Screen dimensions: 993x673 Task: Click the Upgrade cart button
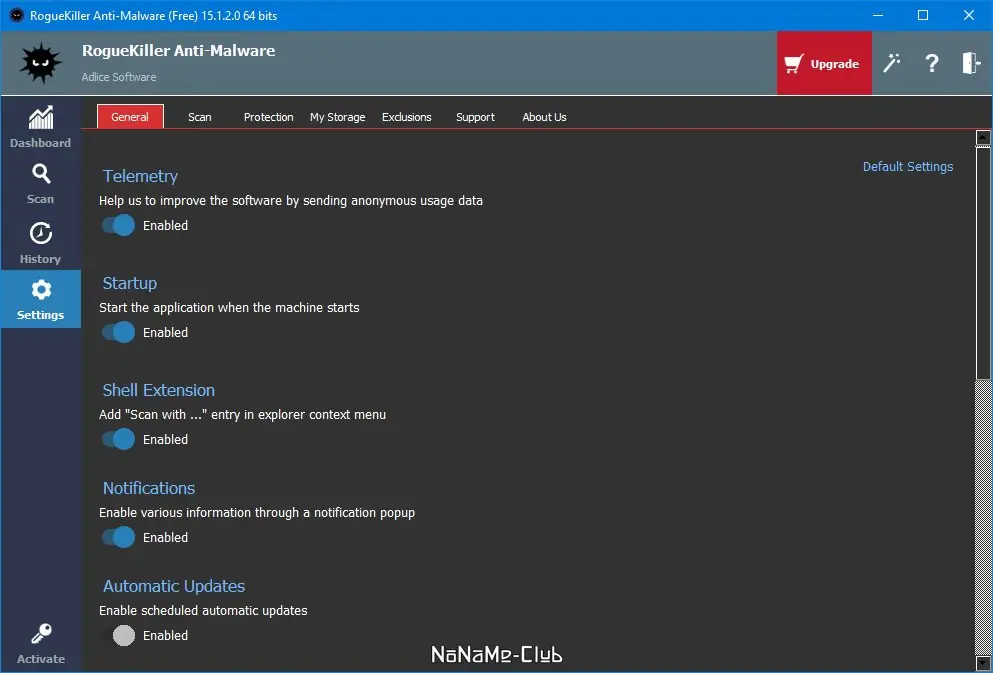tap(824, 63)
